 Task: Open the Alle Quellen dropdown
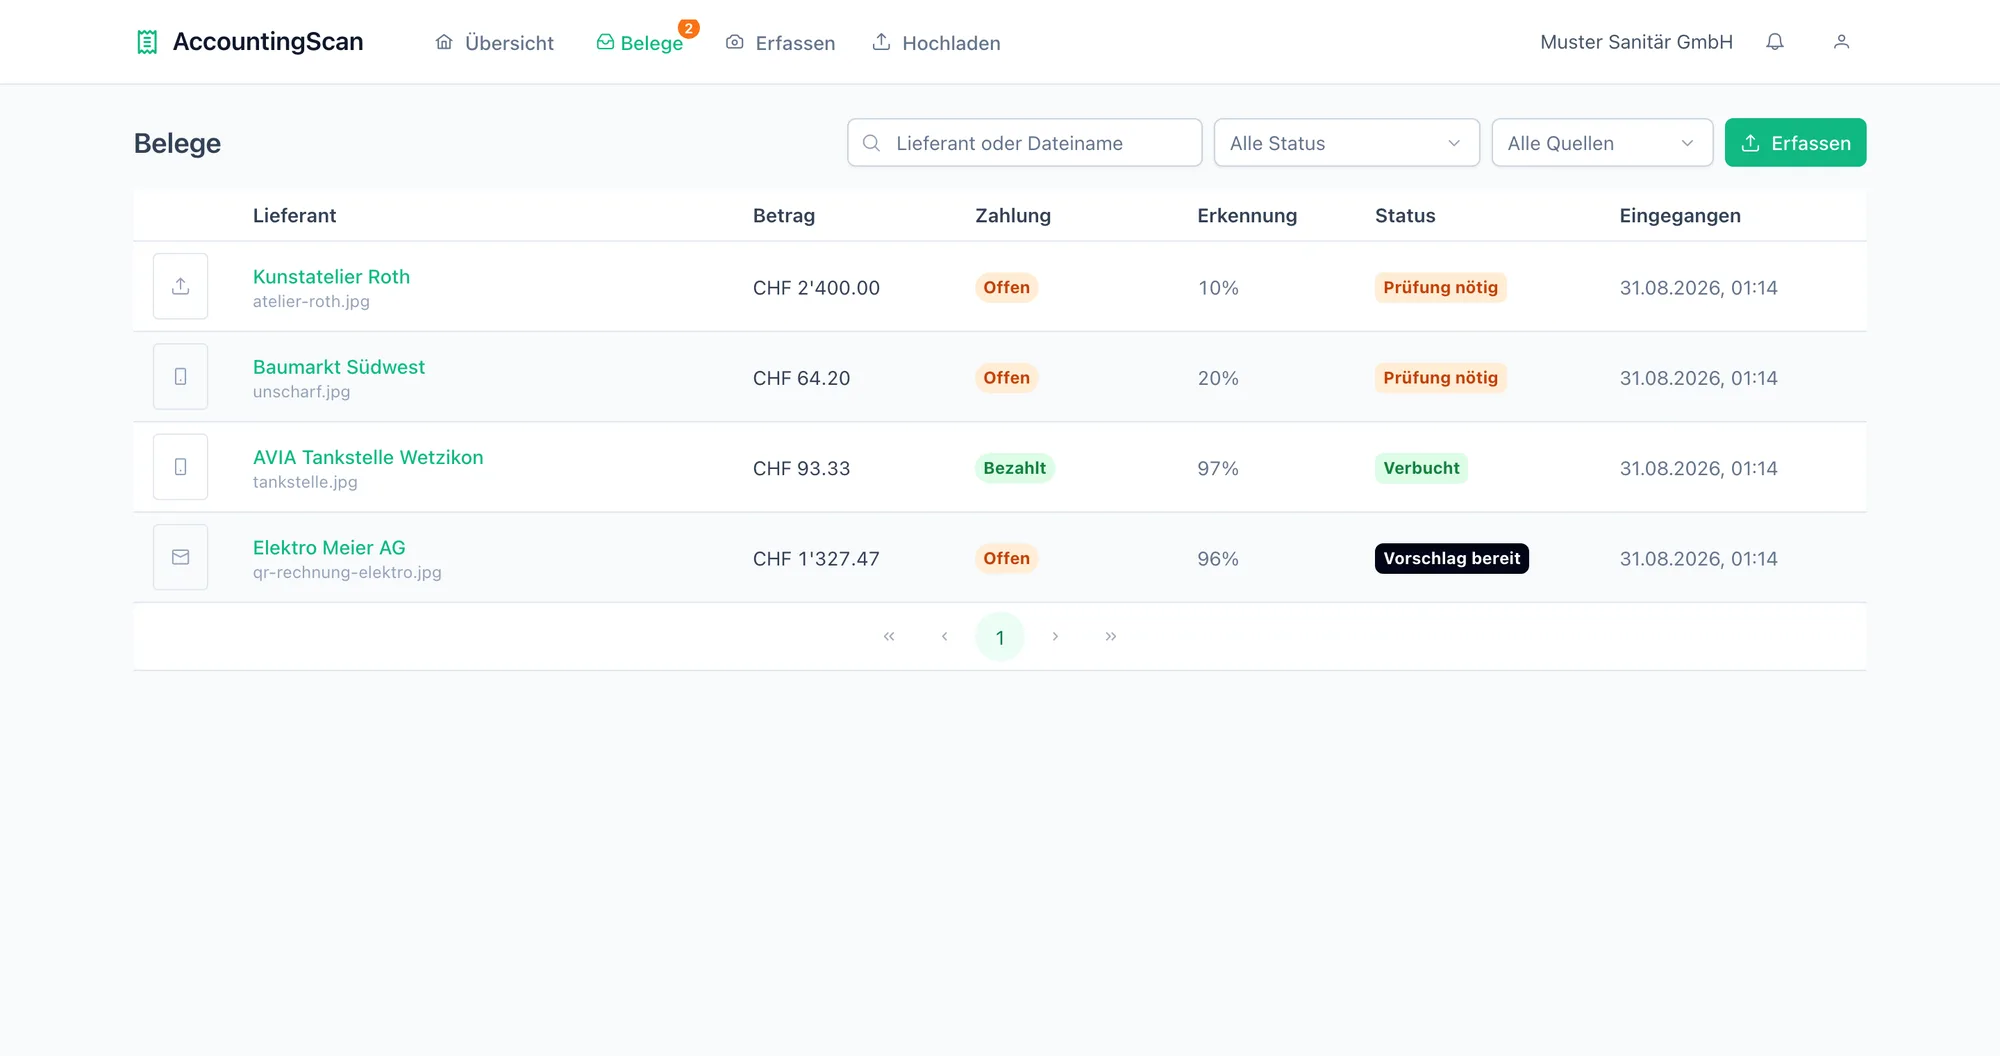[x=1602, y=143]
